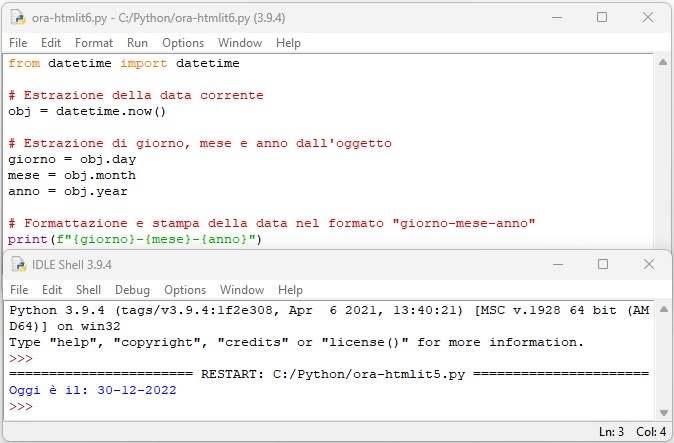Open the Debug menu in IDLE Shell
This screenshot has width=674, height=443.
coord(132,290)
